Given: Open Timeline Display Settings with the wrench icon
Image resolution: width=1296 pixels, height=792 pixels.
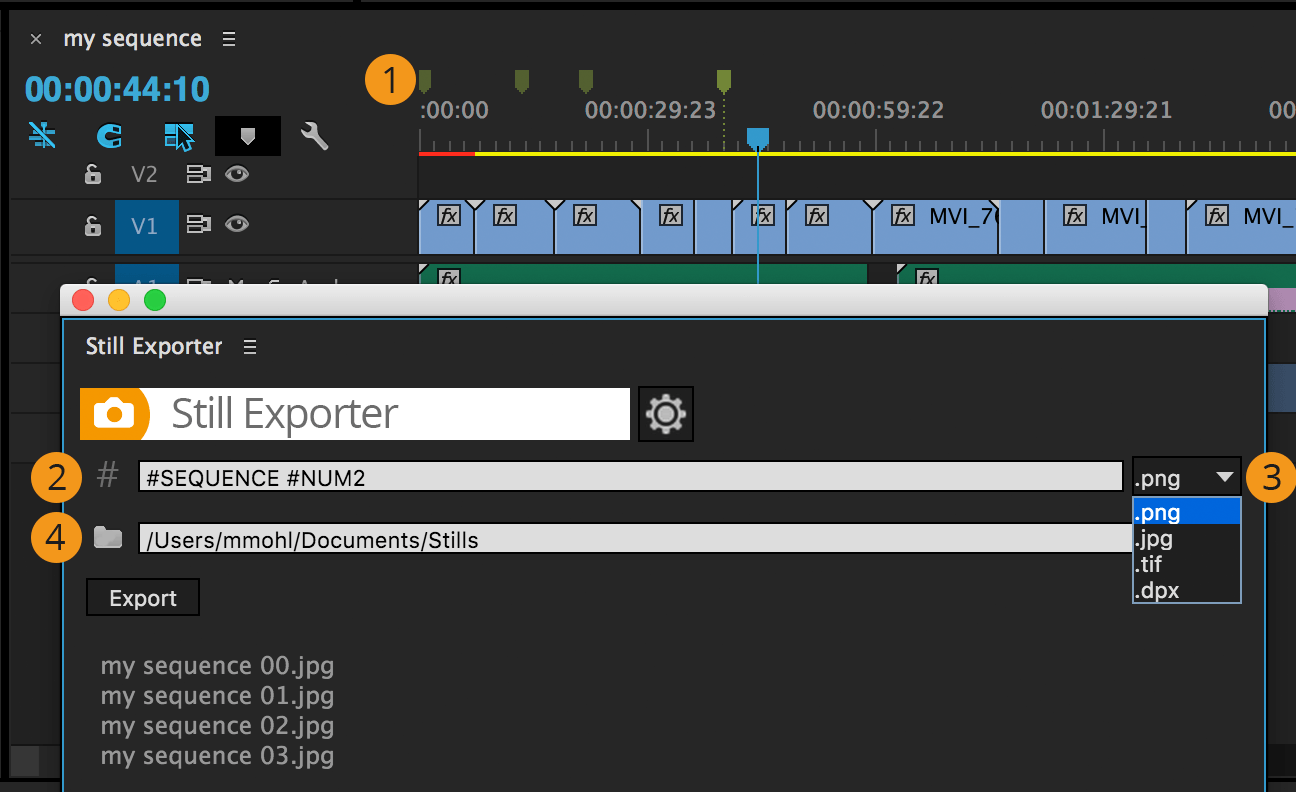Looking at the screenshot, I should tap(314, 135).
